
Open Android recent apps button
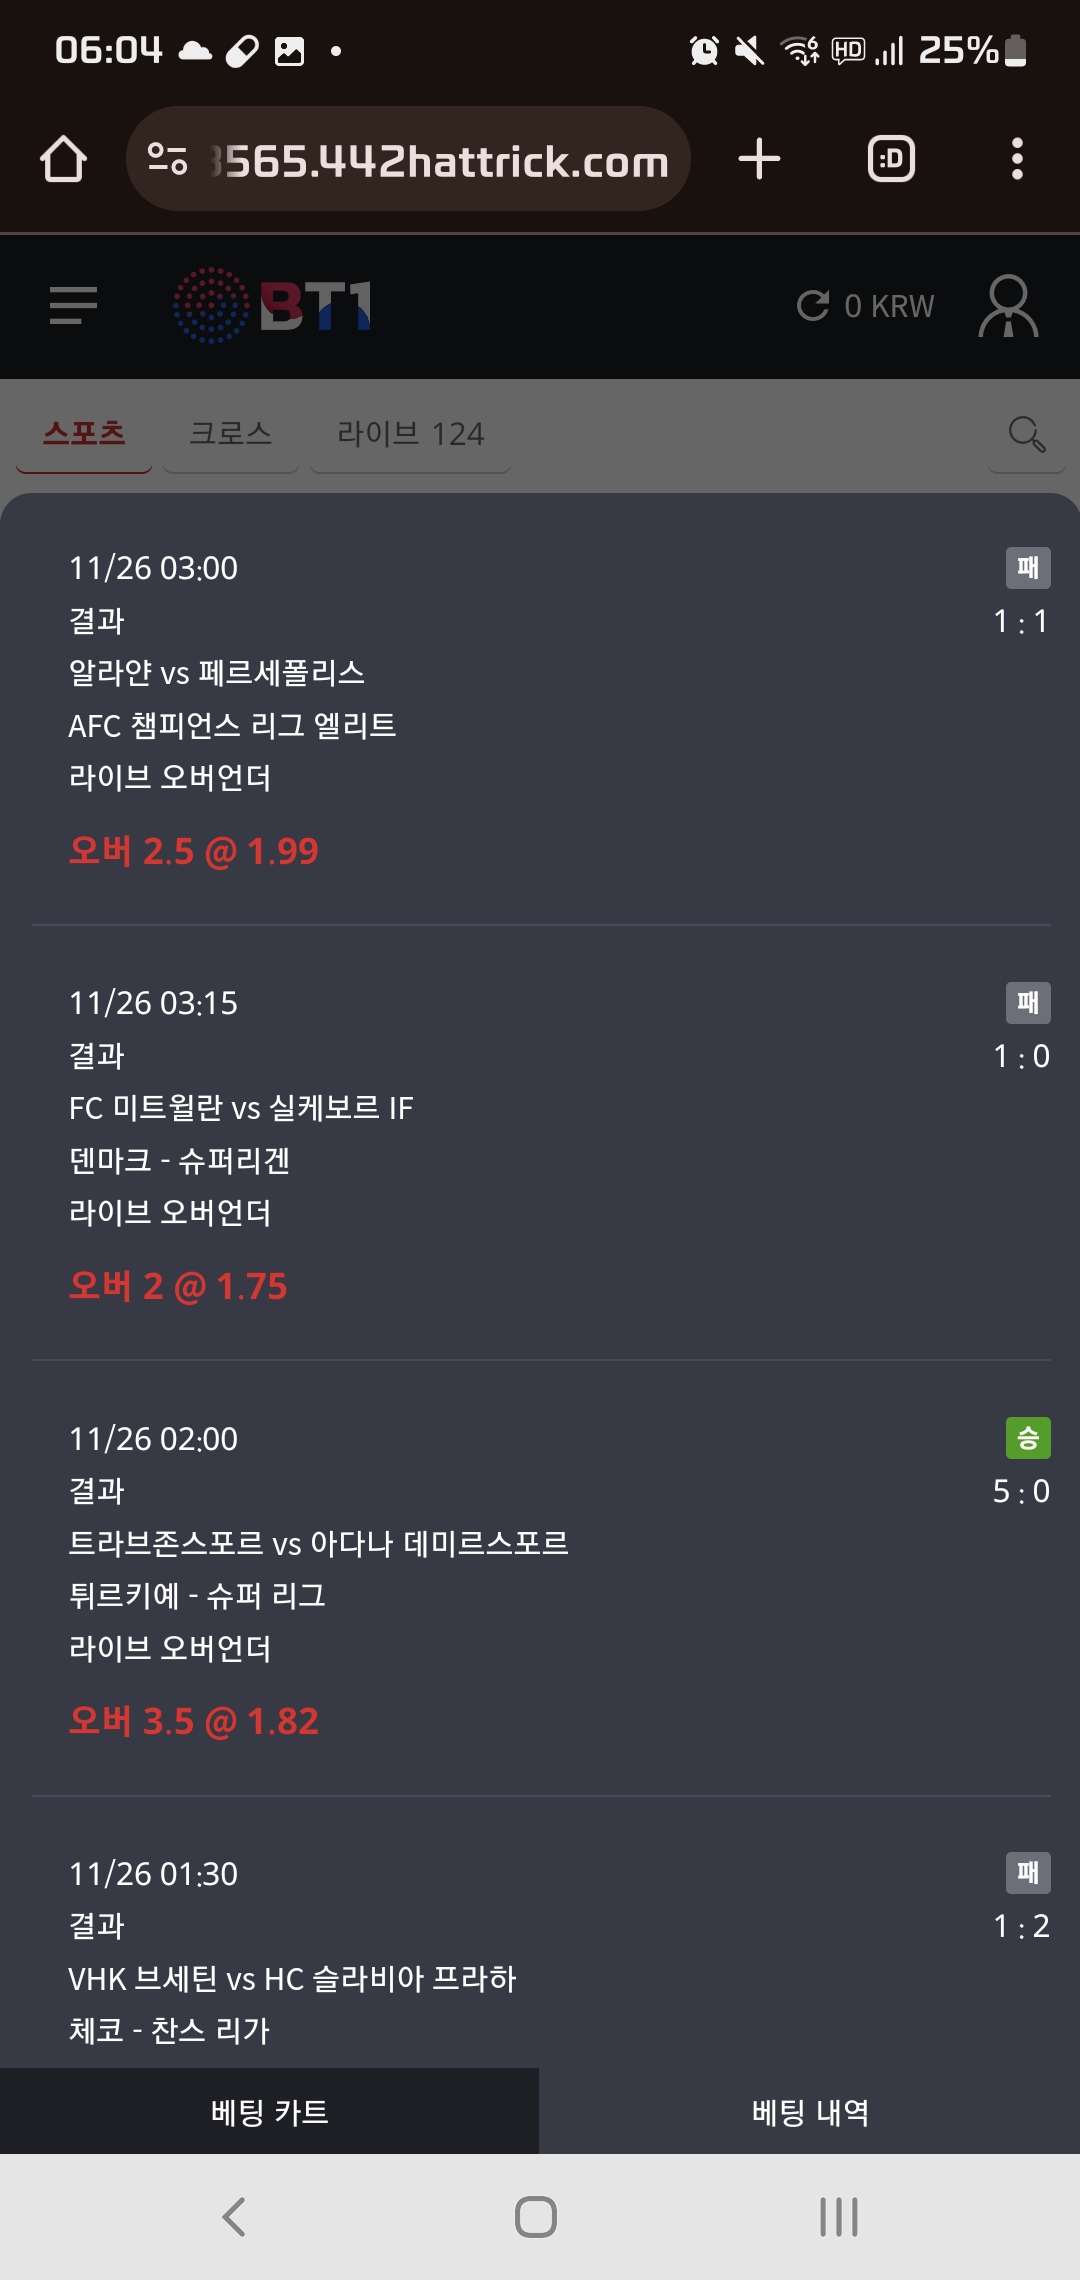pyautogui.click(x=838, y=2217)
